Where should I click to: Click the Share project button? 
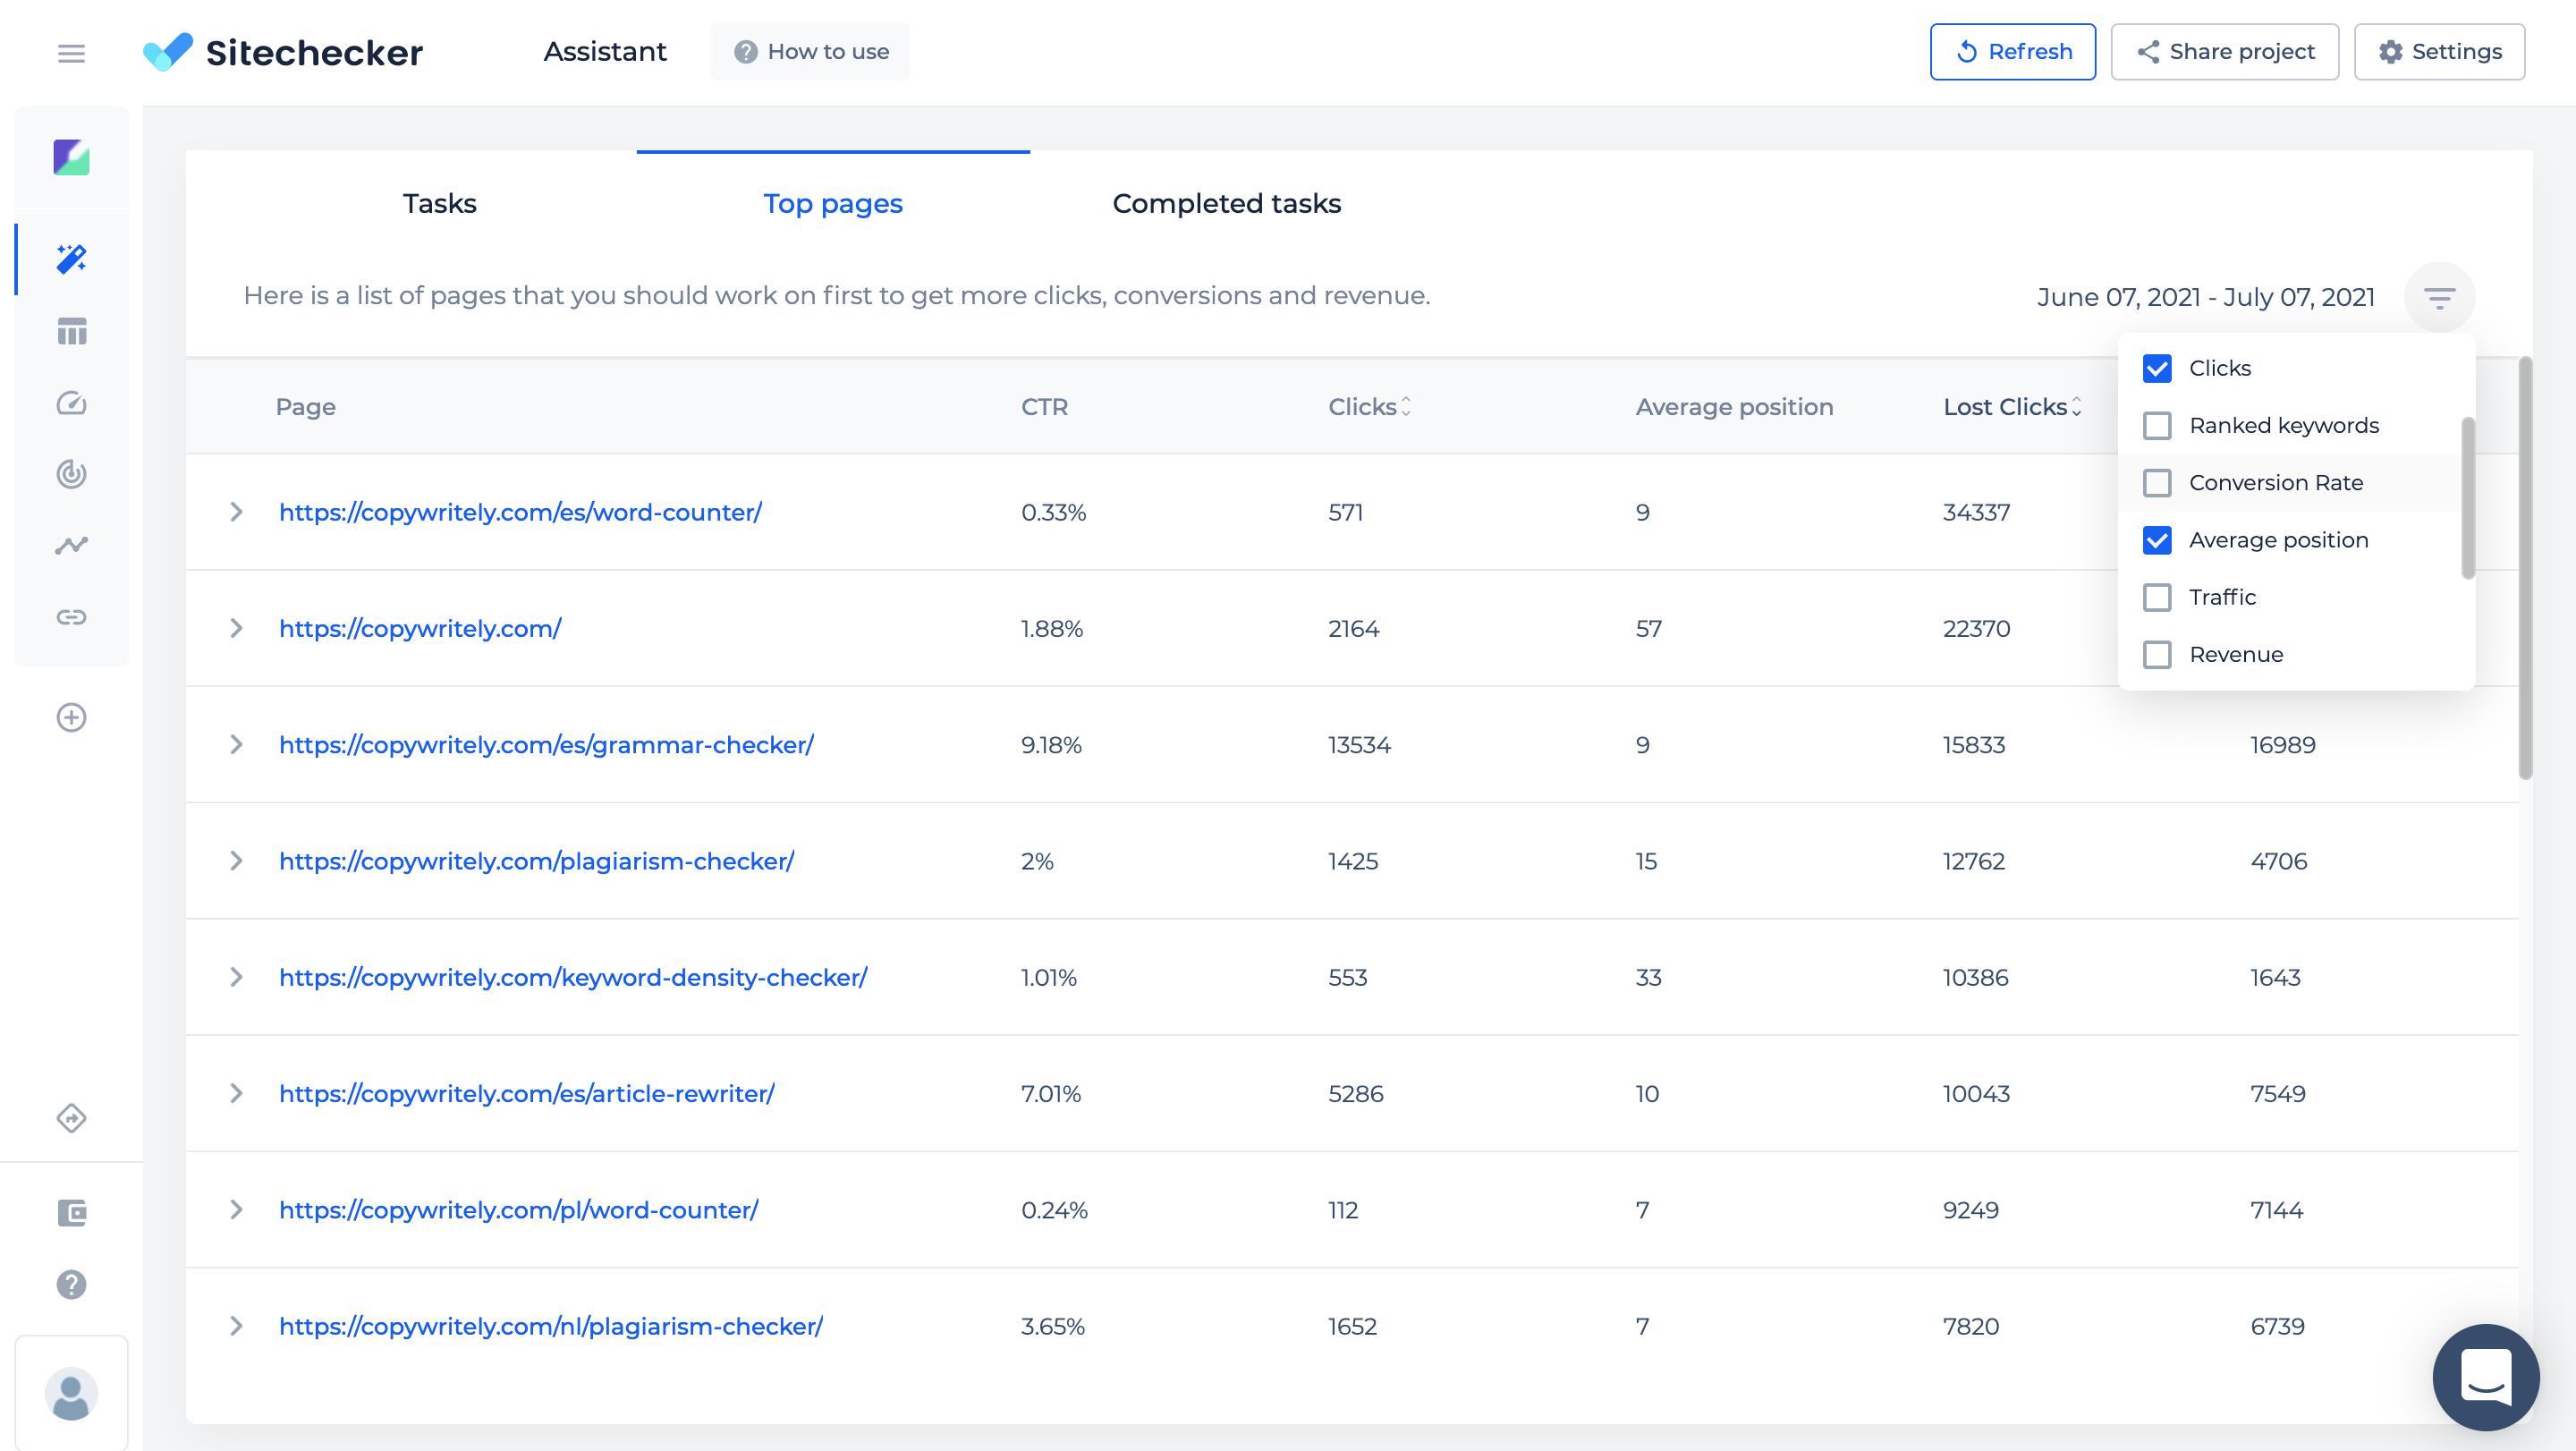pyautogui.click(x=2225, y=49)
